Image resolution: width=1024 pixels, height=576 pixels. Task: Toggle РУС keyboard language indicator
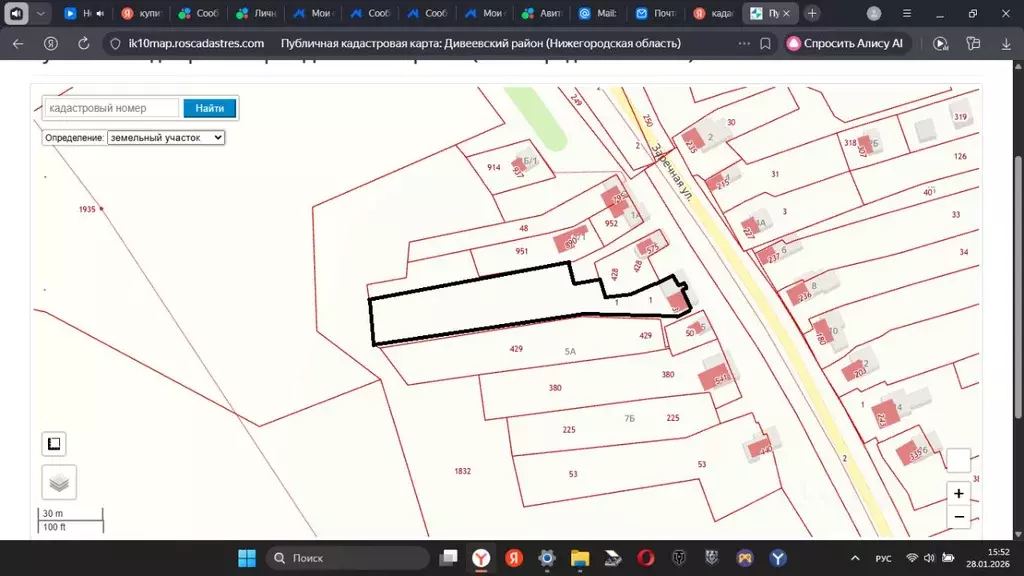tap(884, 558)
